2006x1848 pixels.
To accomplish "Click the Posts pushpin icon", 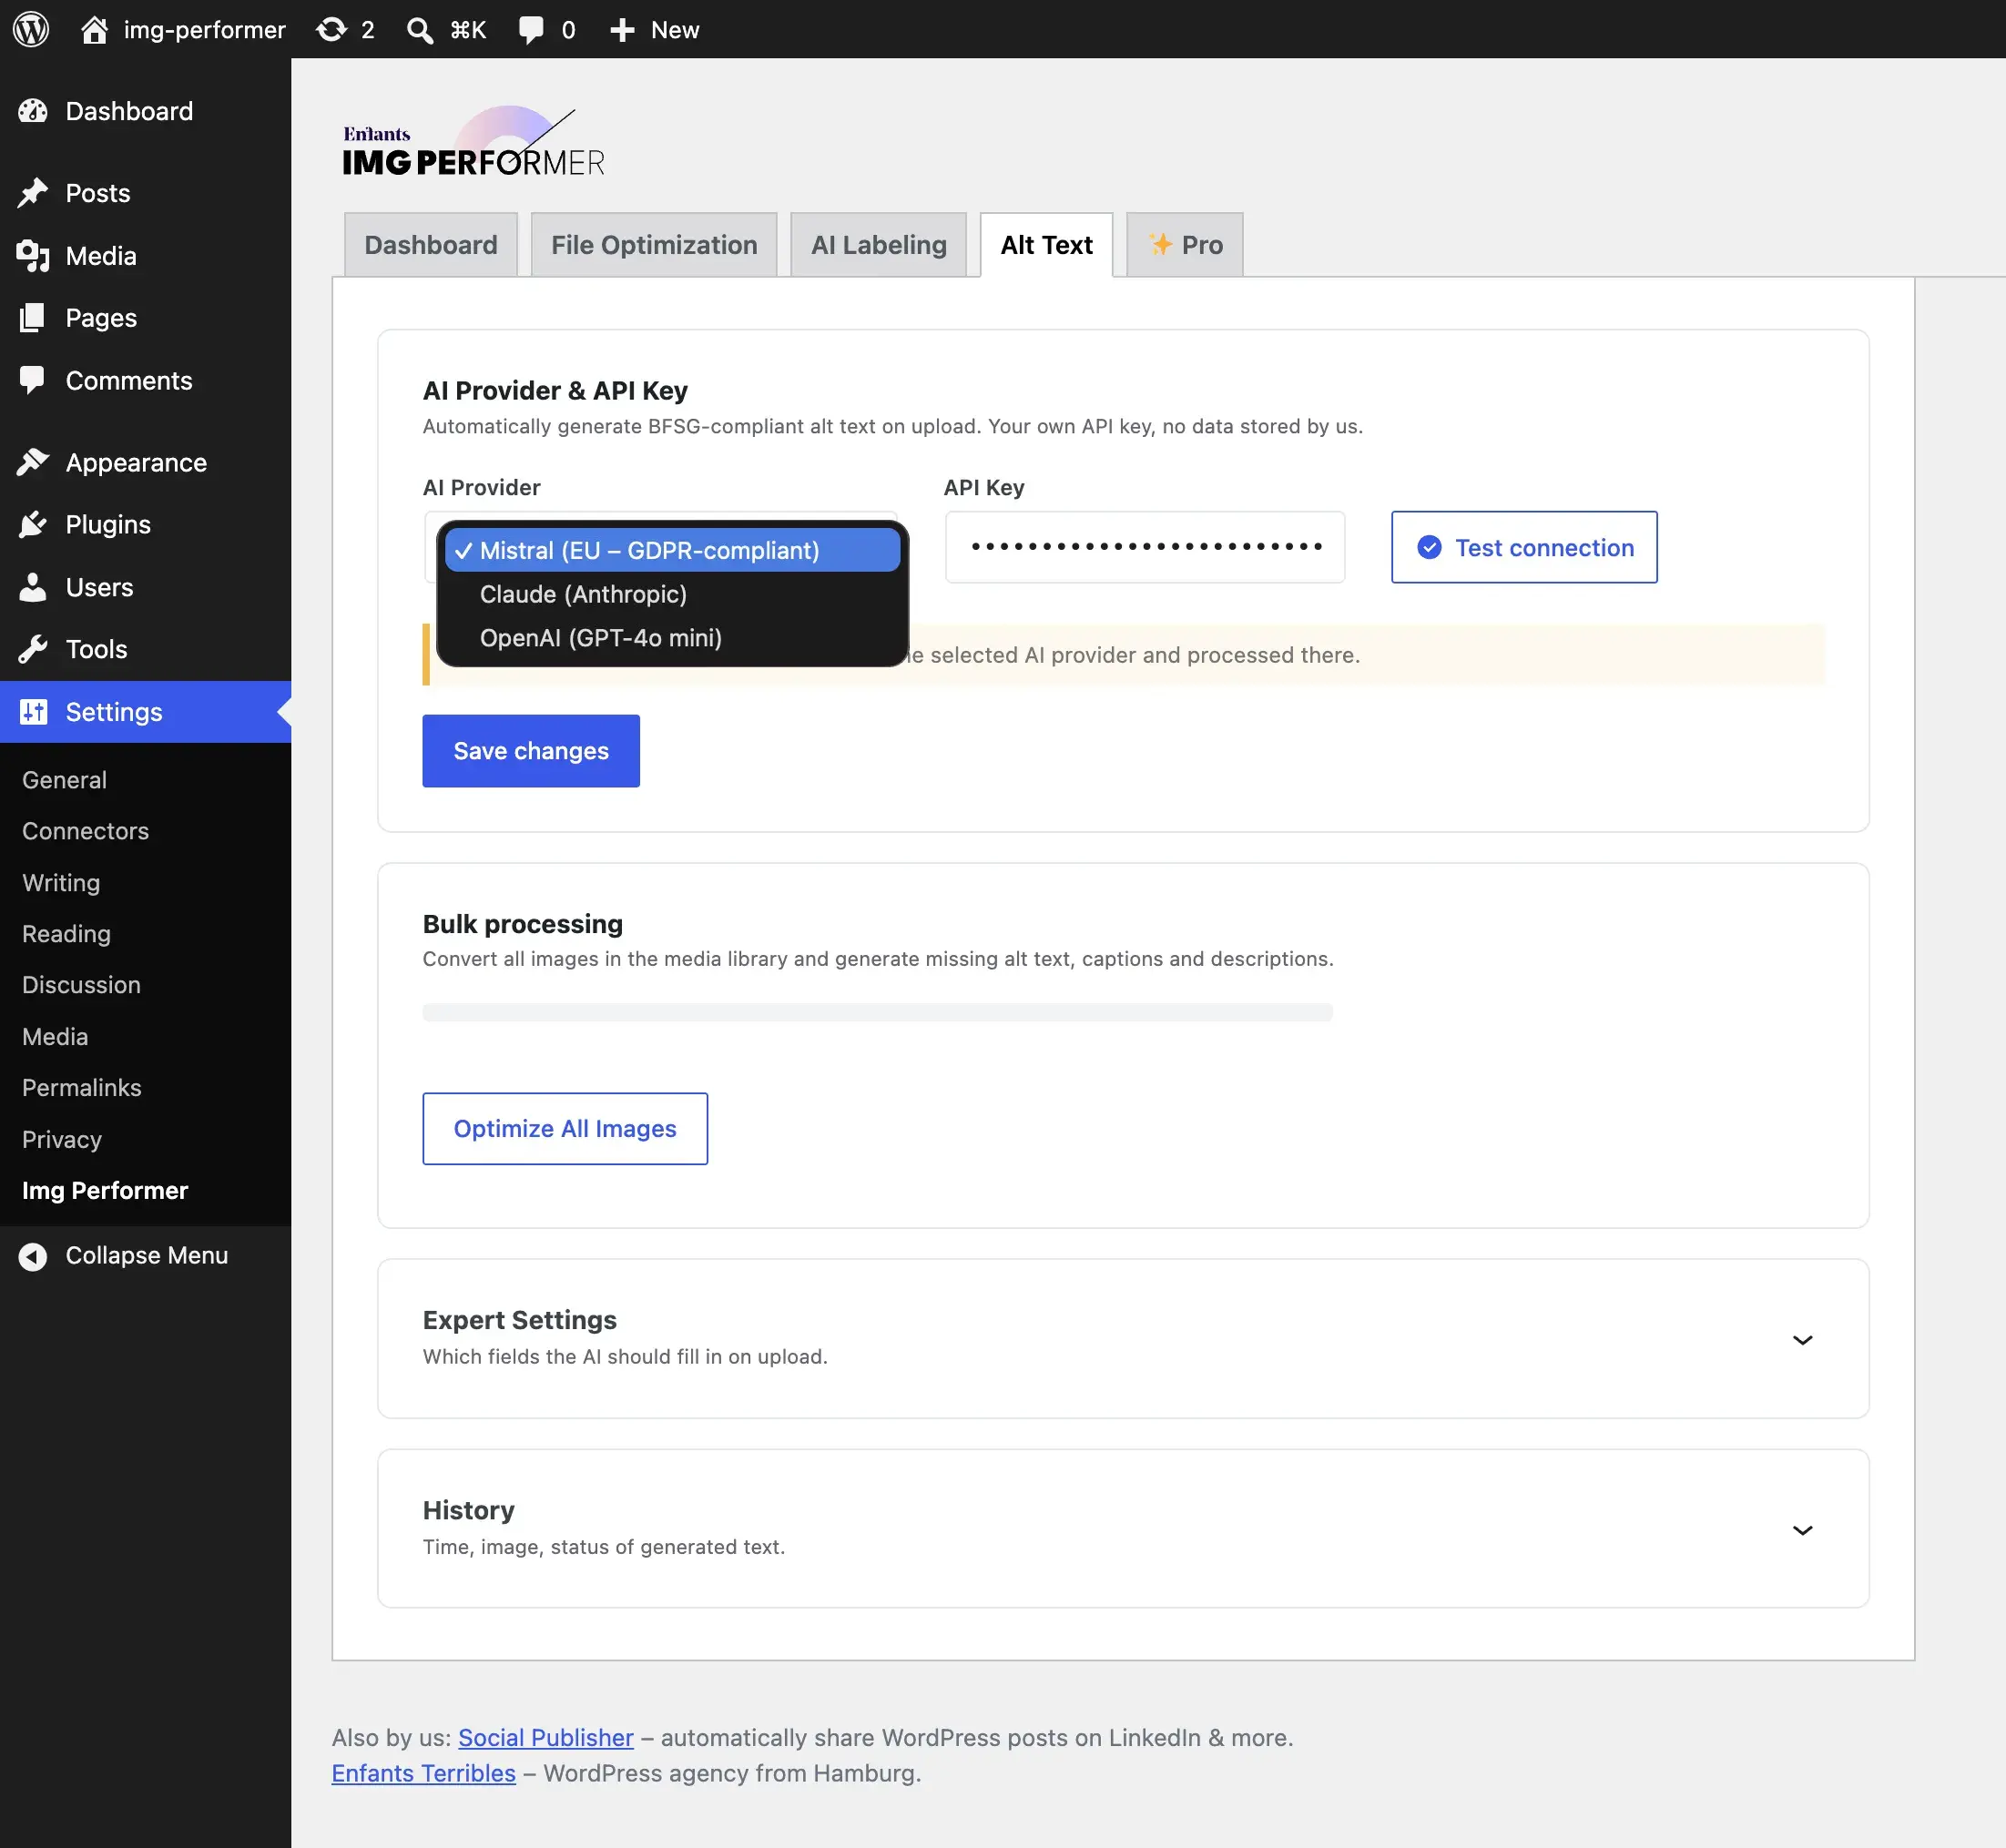I will pyautogui.click(x=33, y=193).
